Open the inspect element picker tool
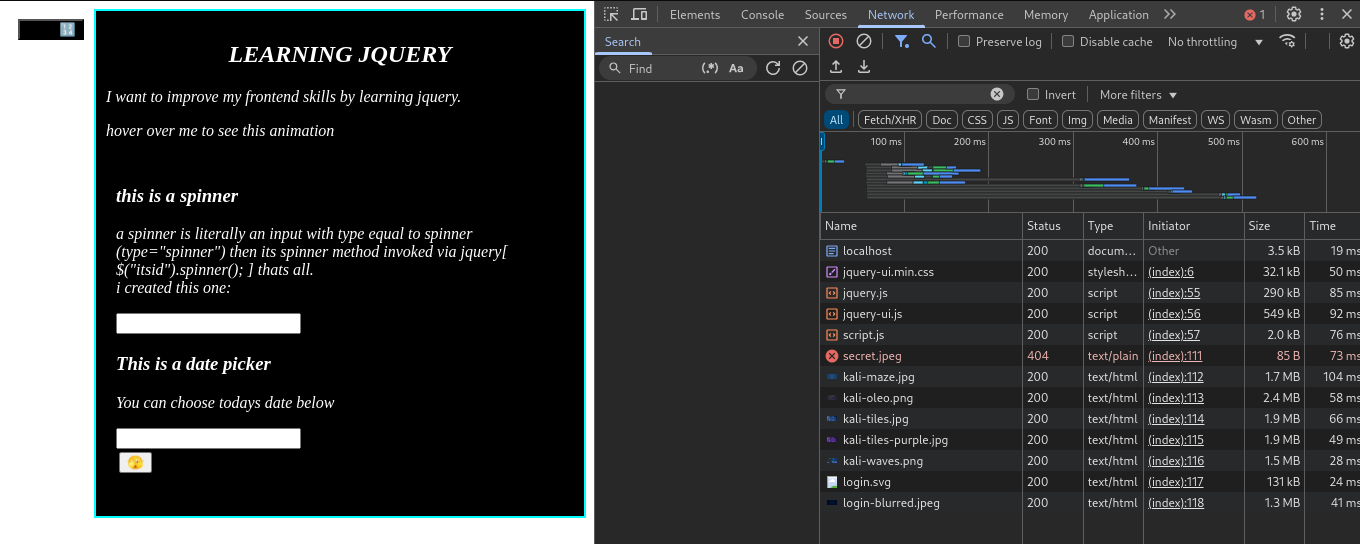1360x544 pixels. (x=611, y=14)
